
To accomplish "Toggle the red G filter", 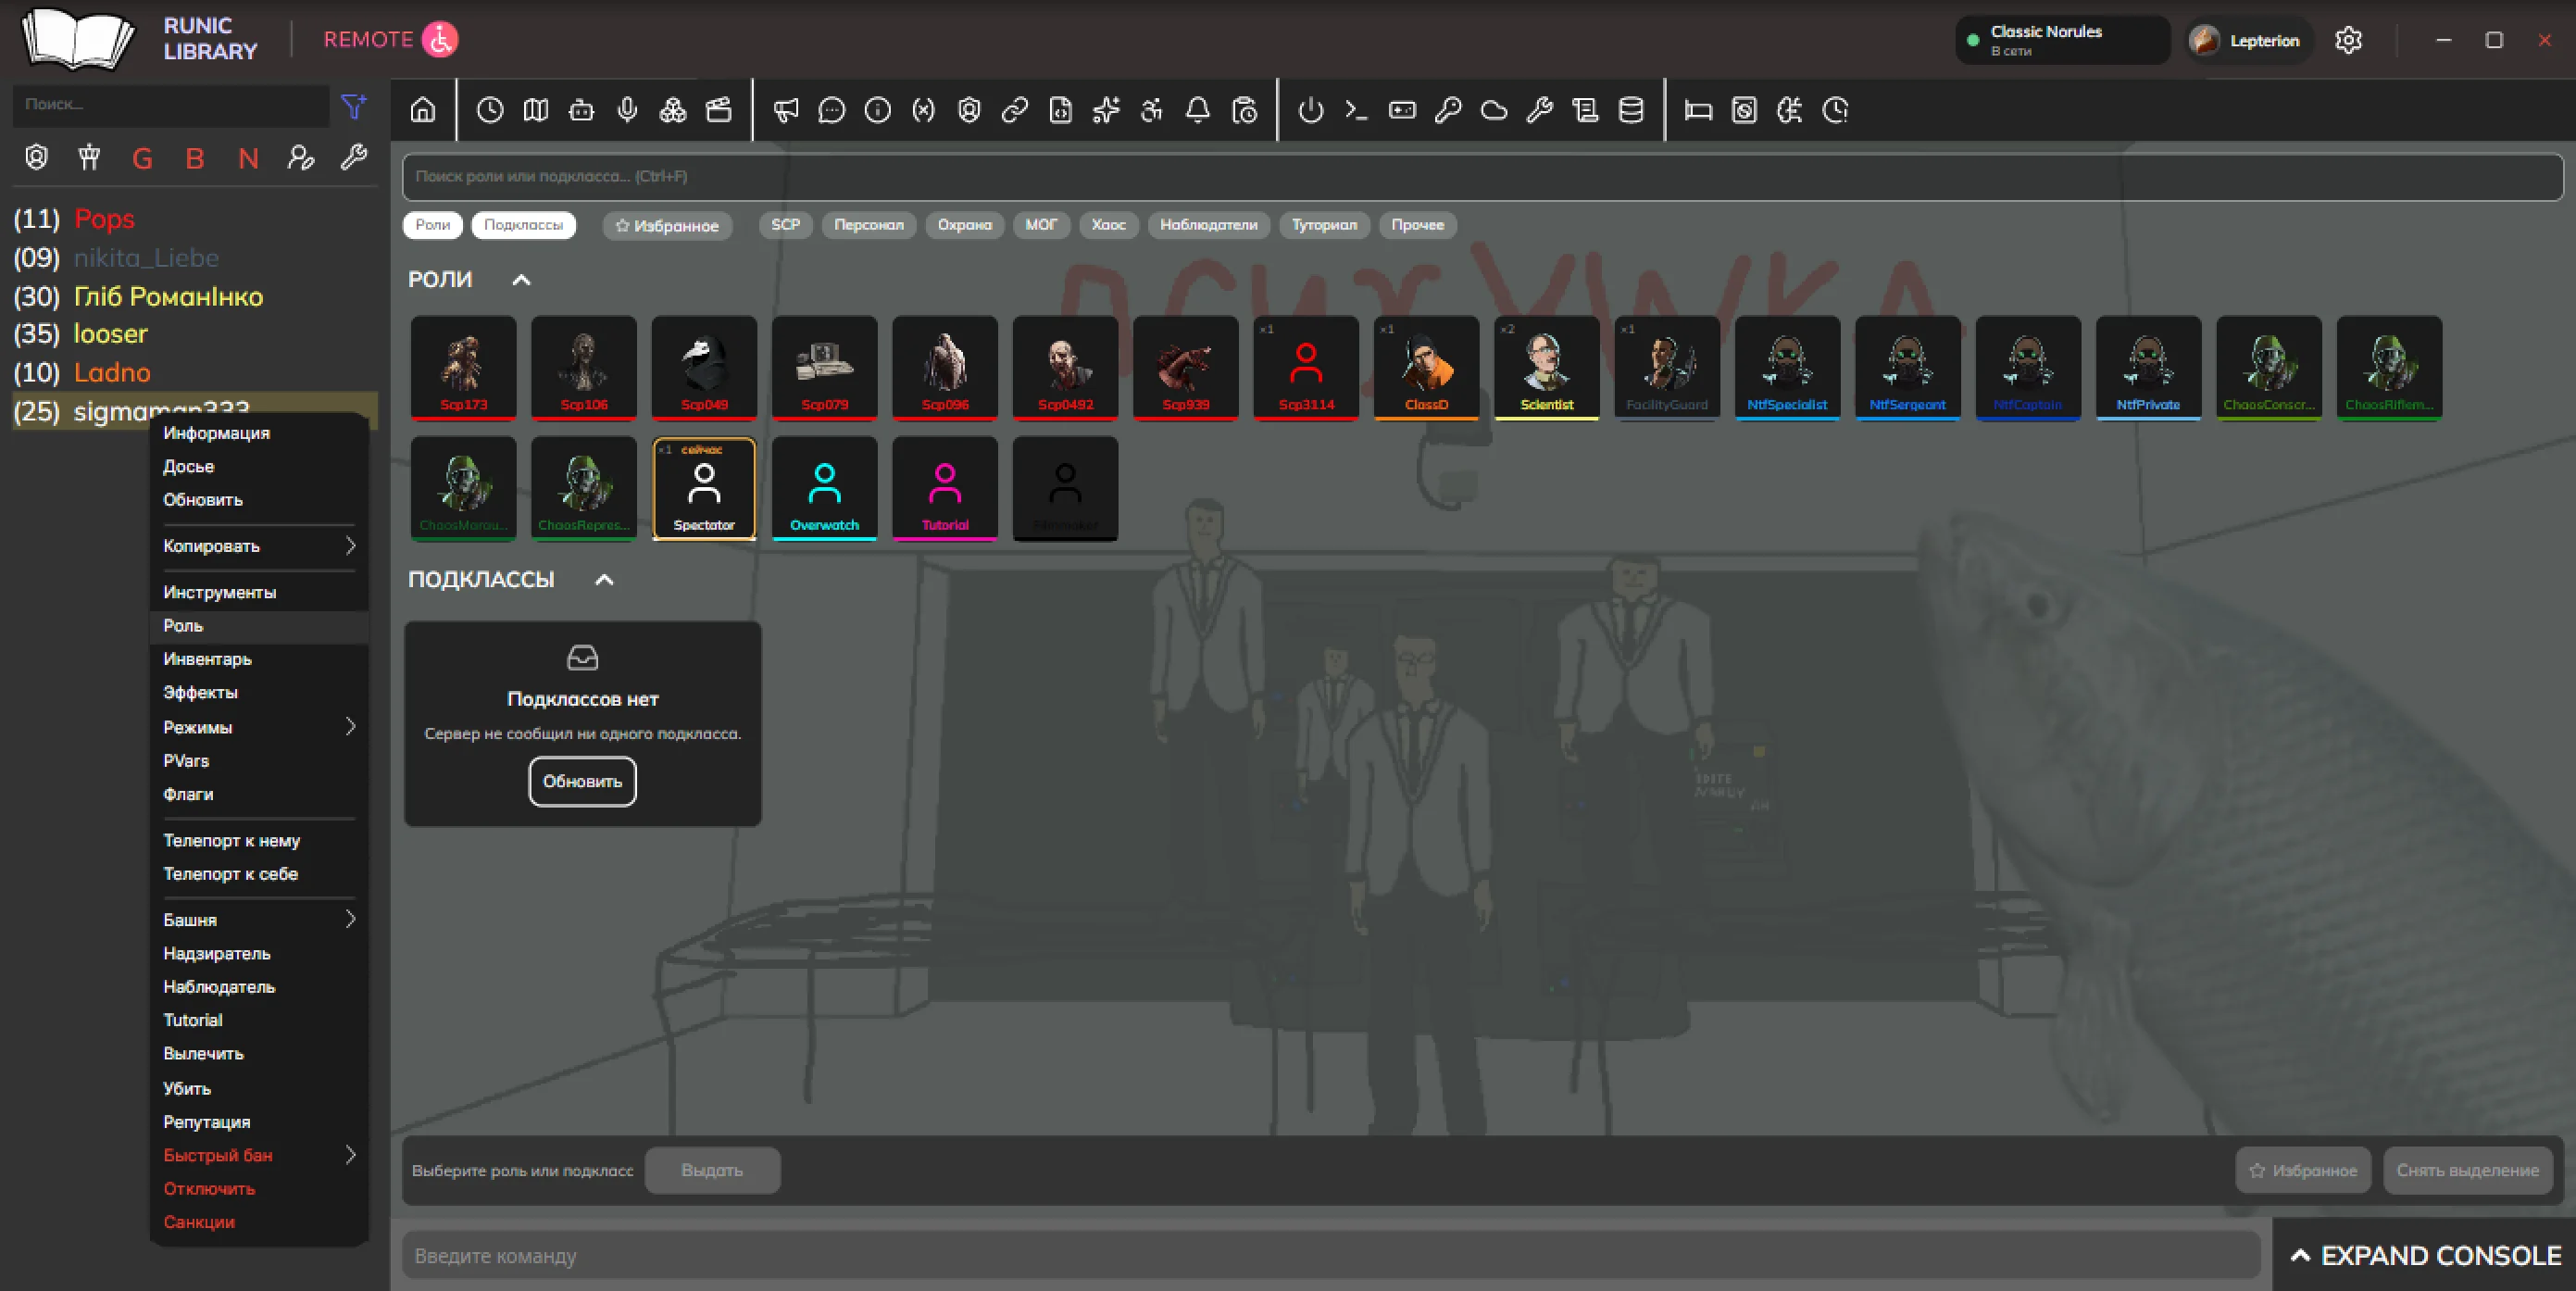I will (x=142, y=158).
